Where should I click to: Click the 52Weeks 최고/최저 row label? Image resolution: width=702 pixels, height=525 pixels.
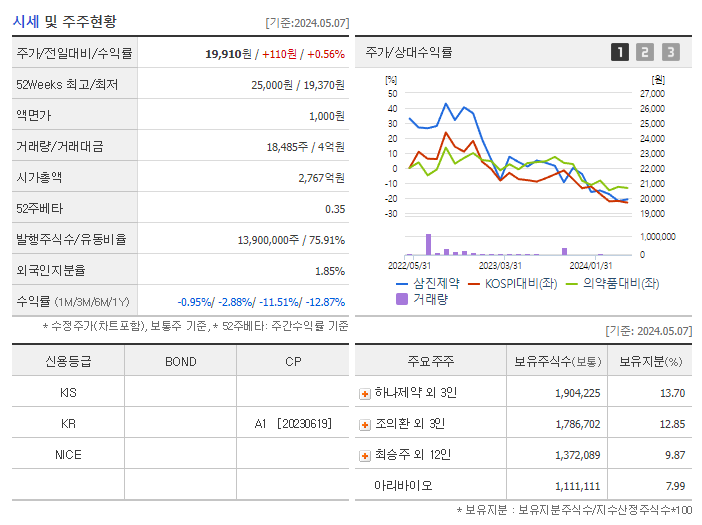pos(67,85)
